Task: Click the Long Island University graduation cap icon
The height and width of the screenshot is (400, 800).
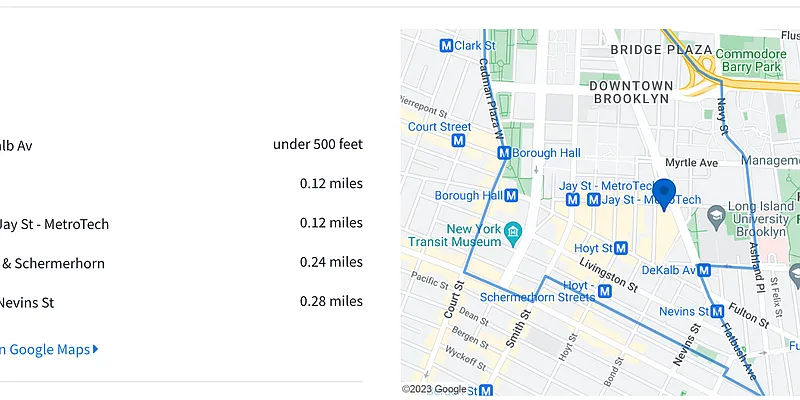Action: [x=717, y=216]
